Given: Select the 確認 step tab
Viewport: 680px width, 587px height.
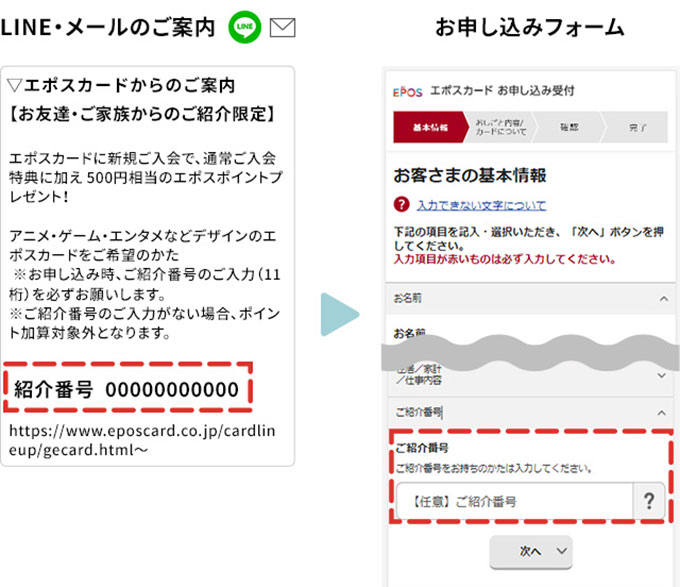Looking at the screenshot, I should tap(569, 127).
